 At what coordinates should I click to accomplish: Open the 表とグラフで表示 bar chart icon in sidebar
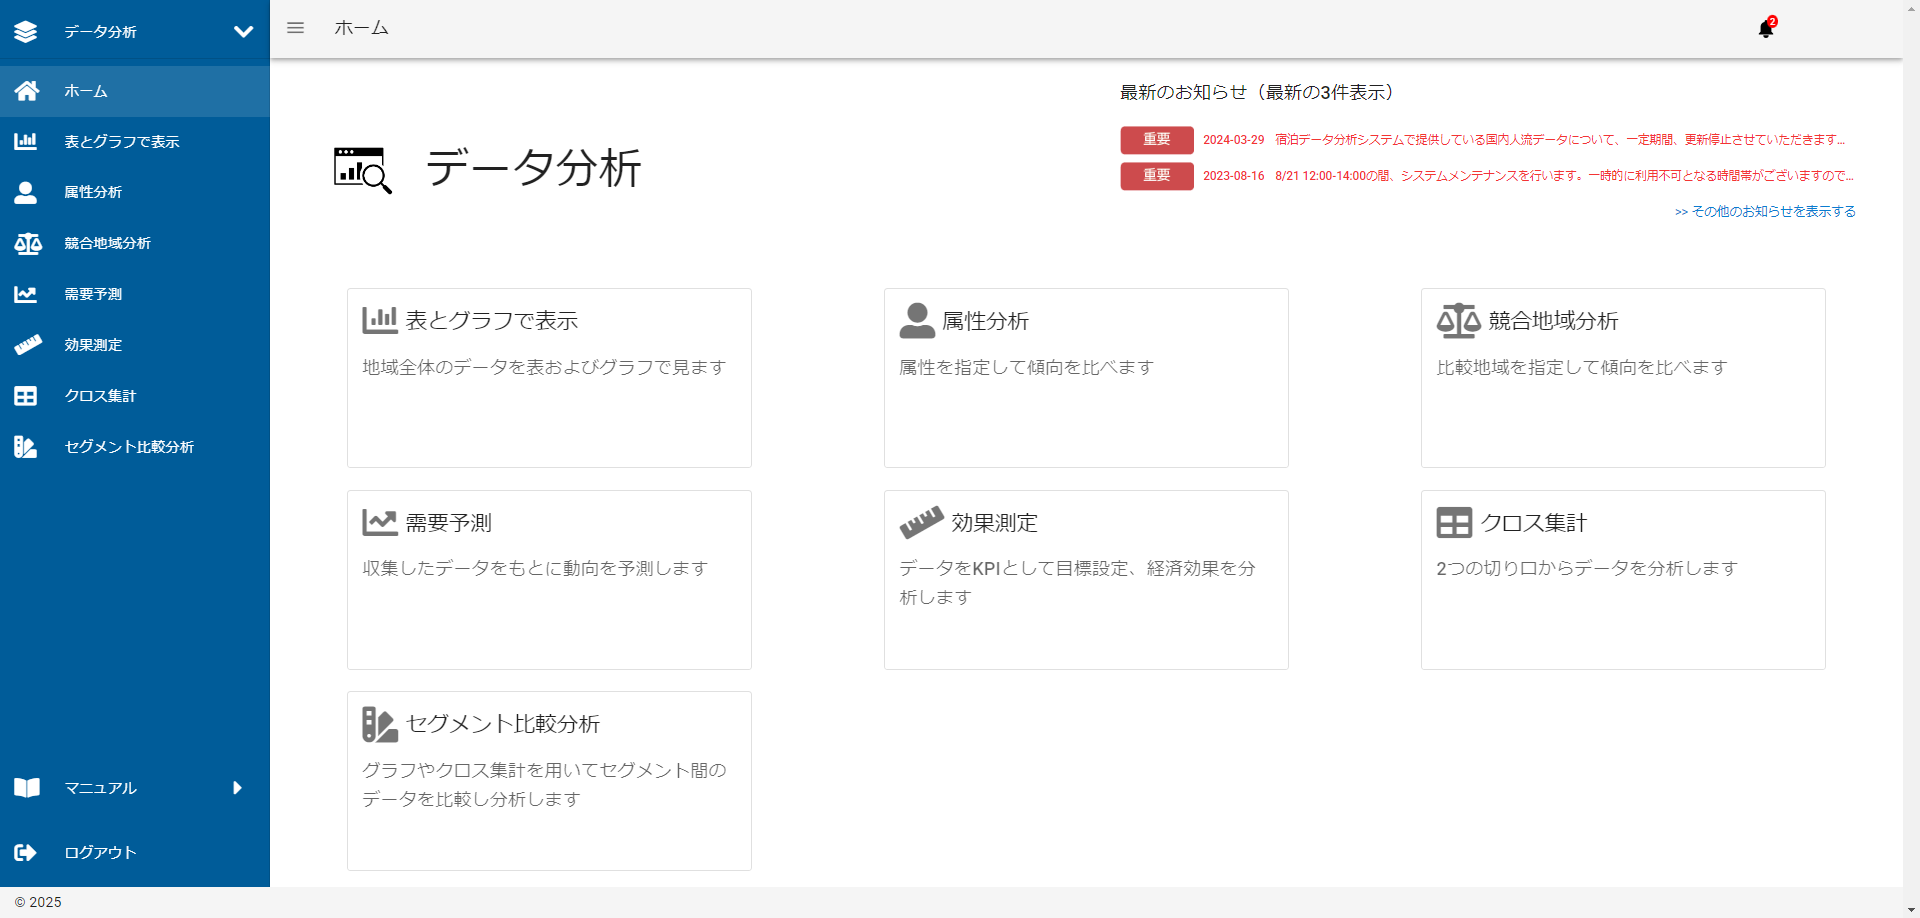point(25,141)
